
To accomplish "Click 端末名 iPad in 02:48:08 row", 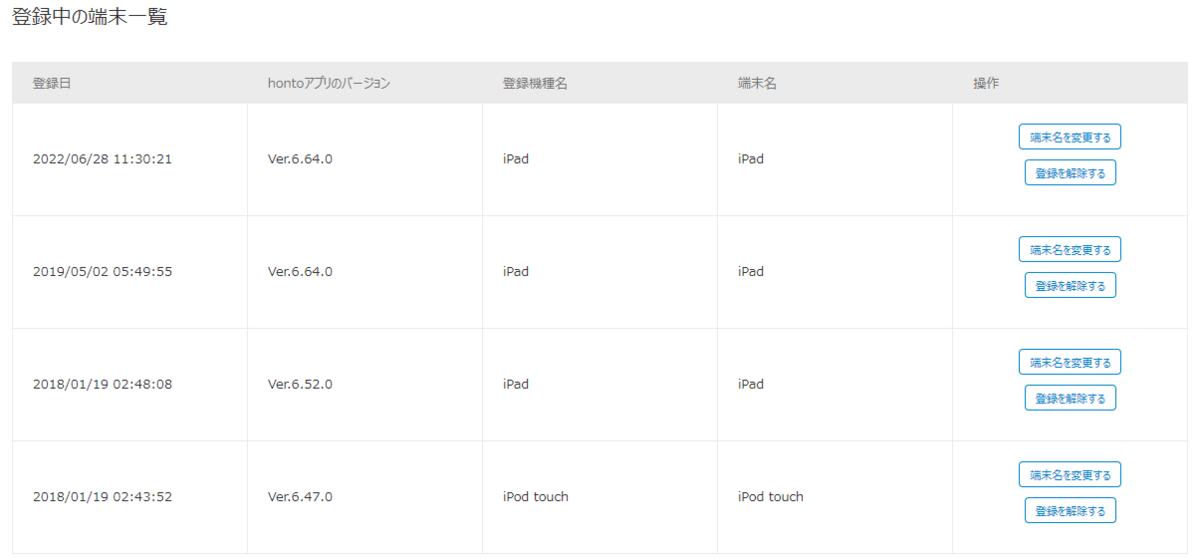I will (x=751, y=384).
